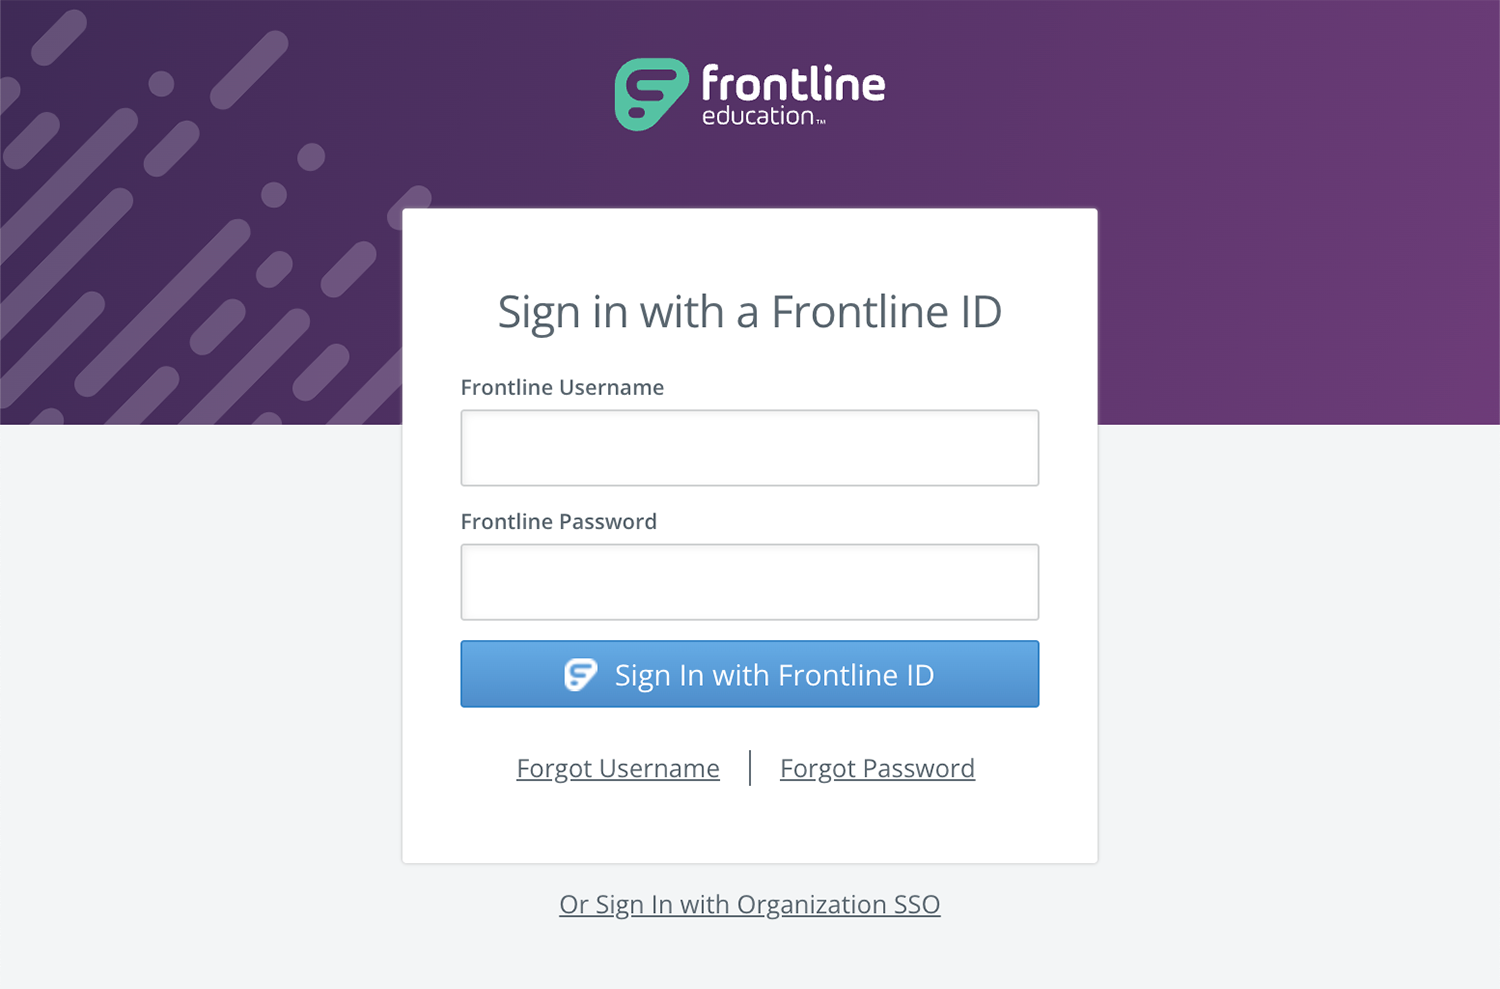Click the trademark symbol beside "education"

click(821, 122)
